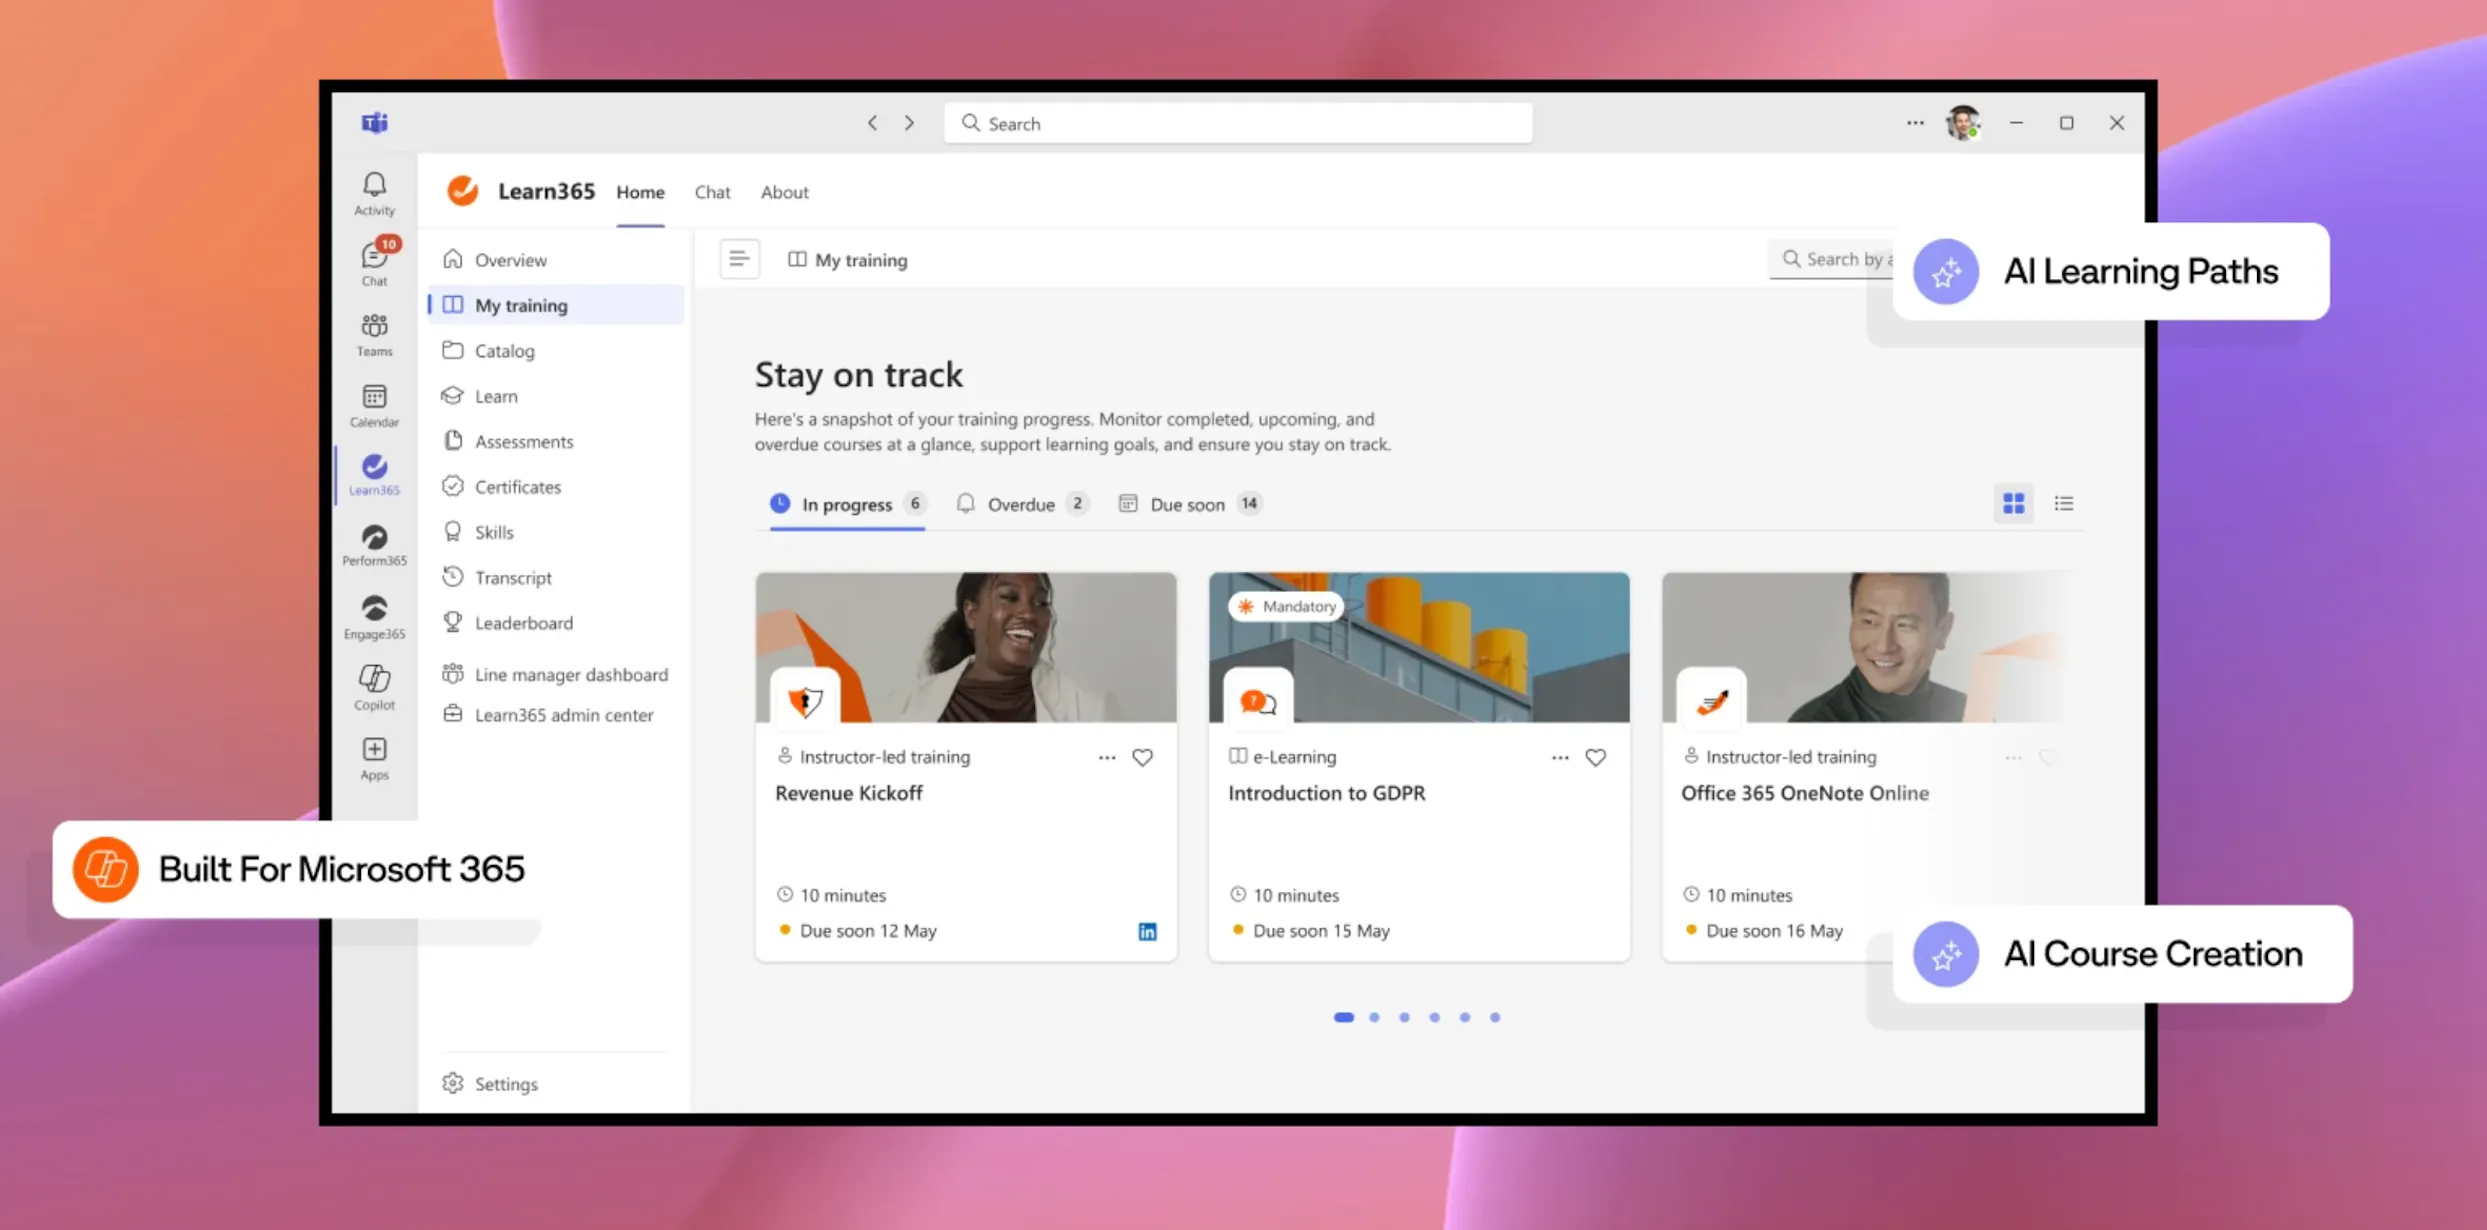This screenshot has height=1230, width=2487.
Task: Launch Copilot from the sidebar
Action: point(374,688)
